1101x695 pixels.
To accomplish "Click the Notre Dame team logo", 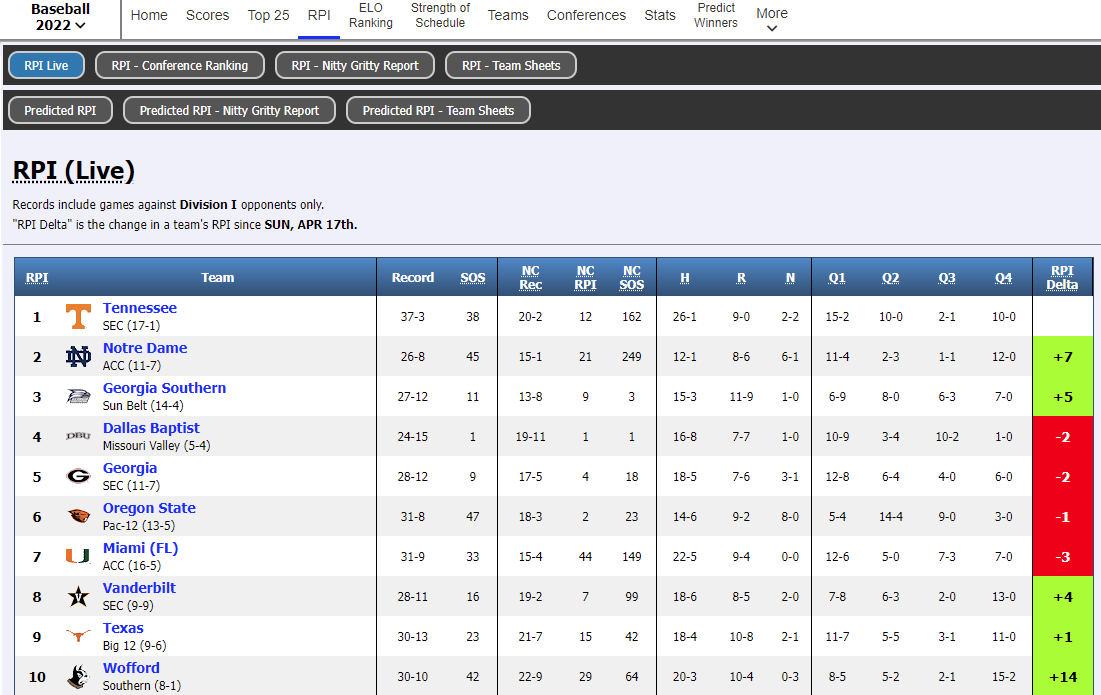I will [78, 357].
